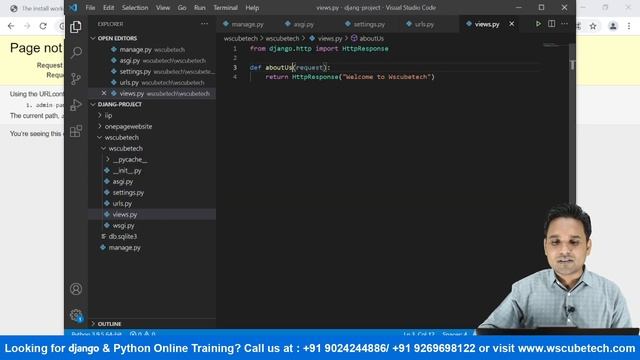Viewport: 640px width, 360px height.
Task: Click the aboutUs breadcrumb symbol
Action: [x=367, y=38]
